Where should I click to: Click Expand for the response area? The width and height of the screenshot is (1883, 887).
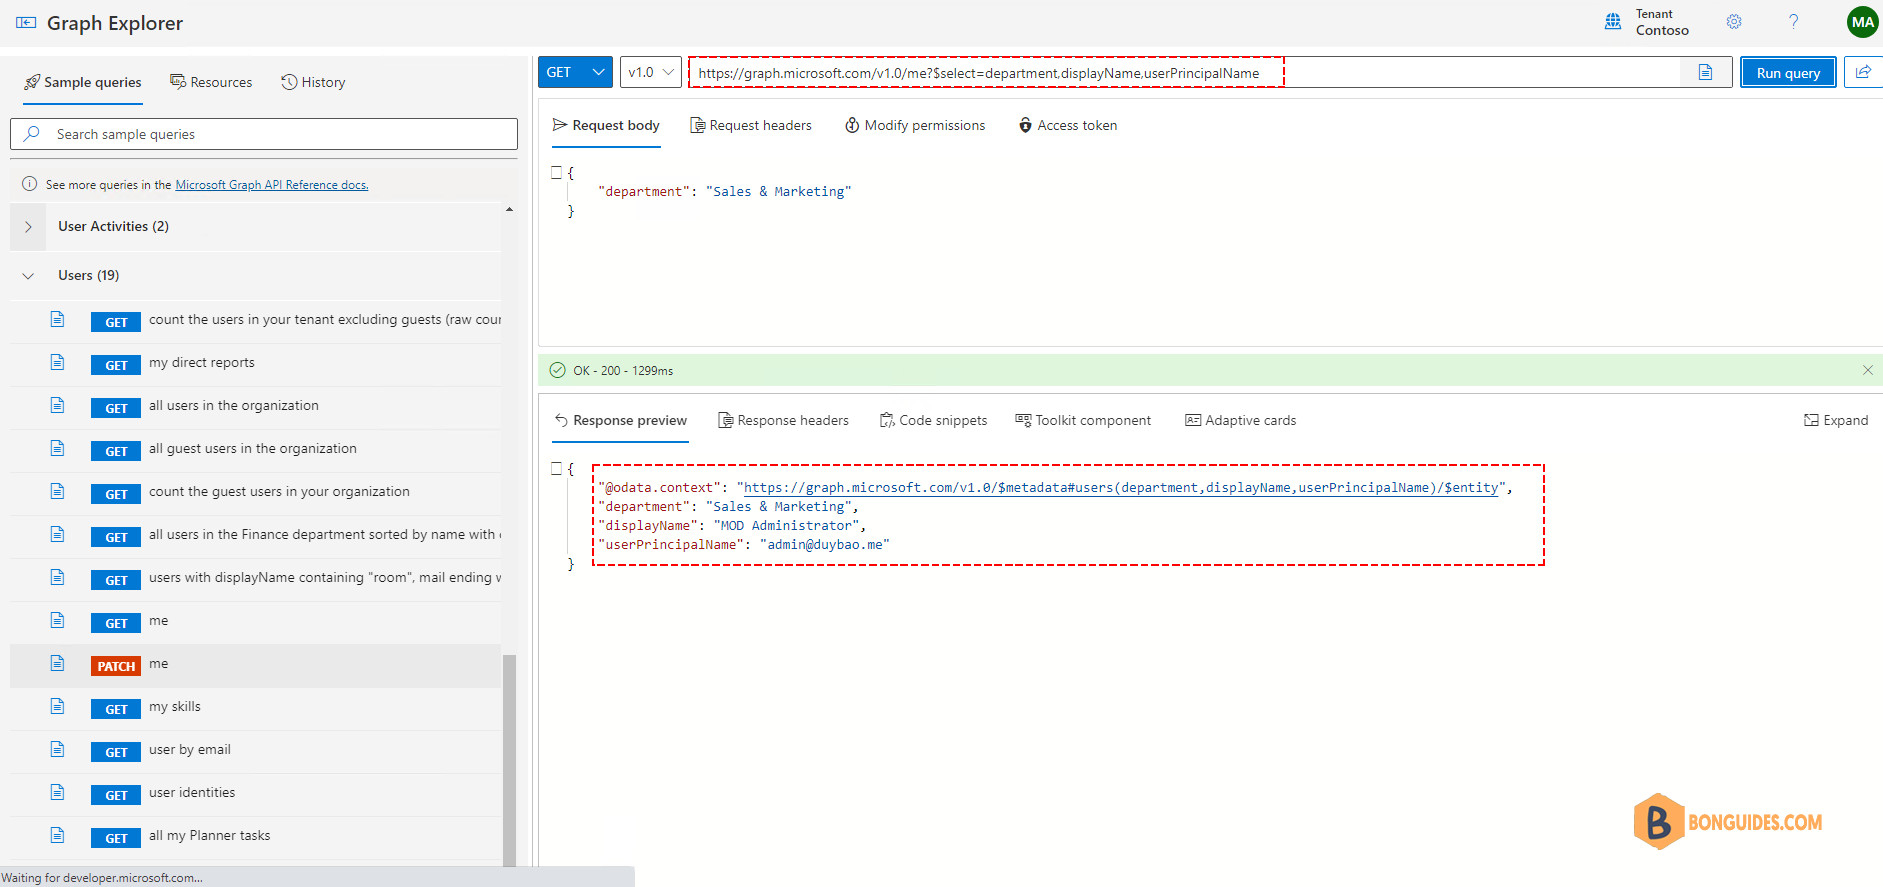click(x=1836, y=420)
